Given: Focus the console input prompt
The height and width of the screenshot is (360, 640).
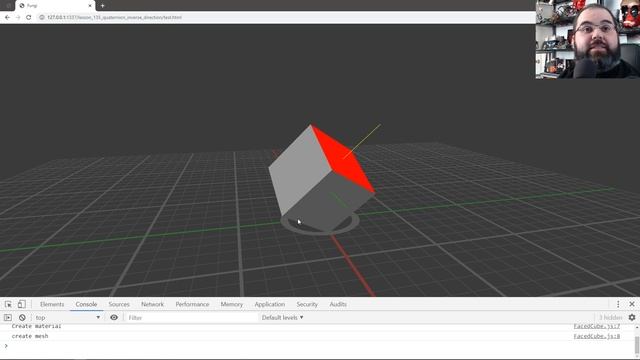Looking at the screenshot, I should click(318, 346).
